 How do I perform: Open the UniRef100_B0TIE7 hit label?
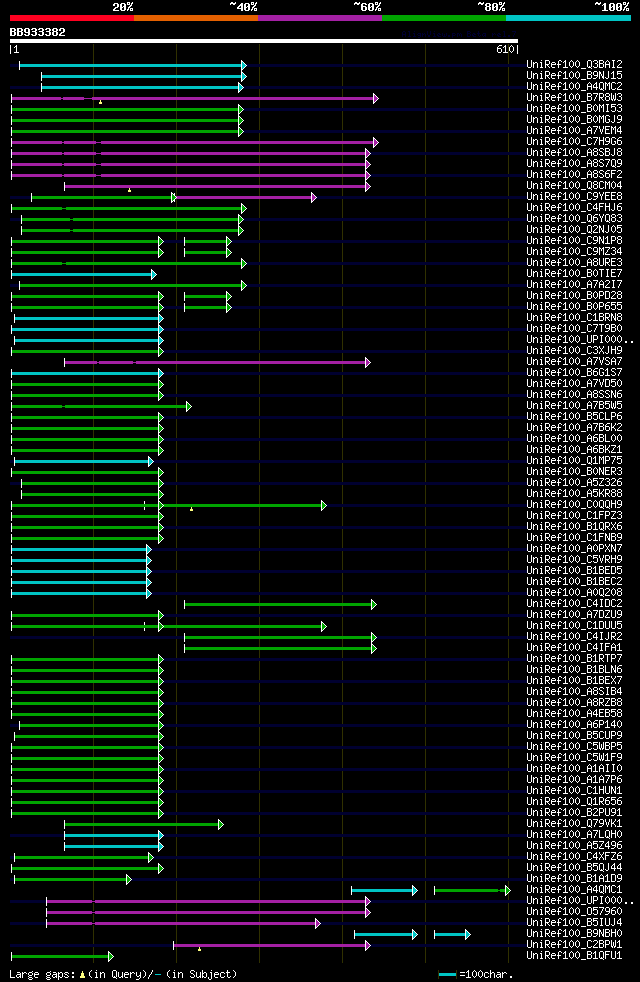pos(574,274)
